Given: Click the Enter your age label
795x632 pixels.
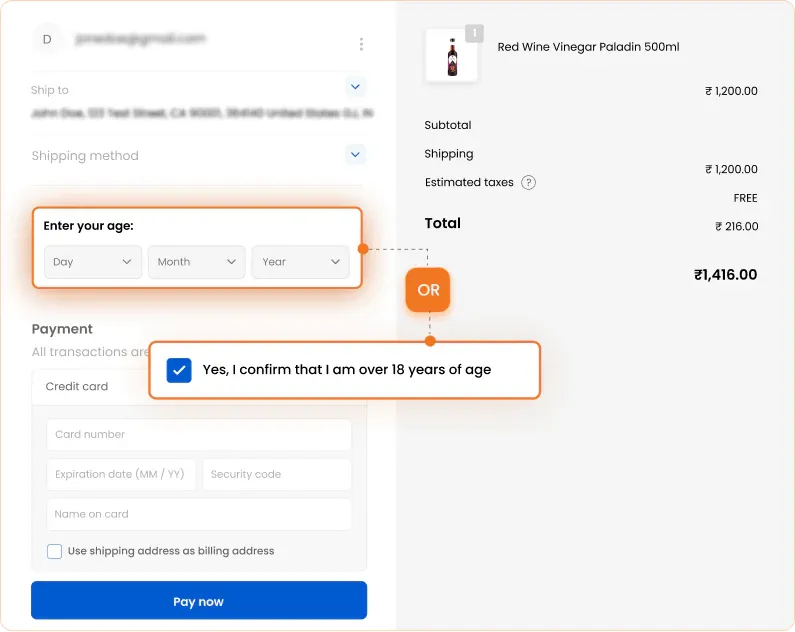Looking at the screenshot, I should point(89,226).
